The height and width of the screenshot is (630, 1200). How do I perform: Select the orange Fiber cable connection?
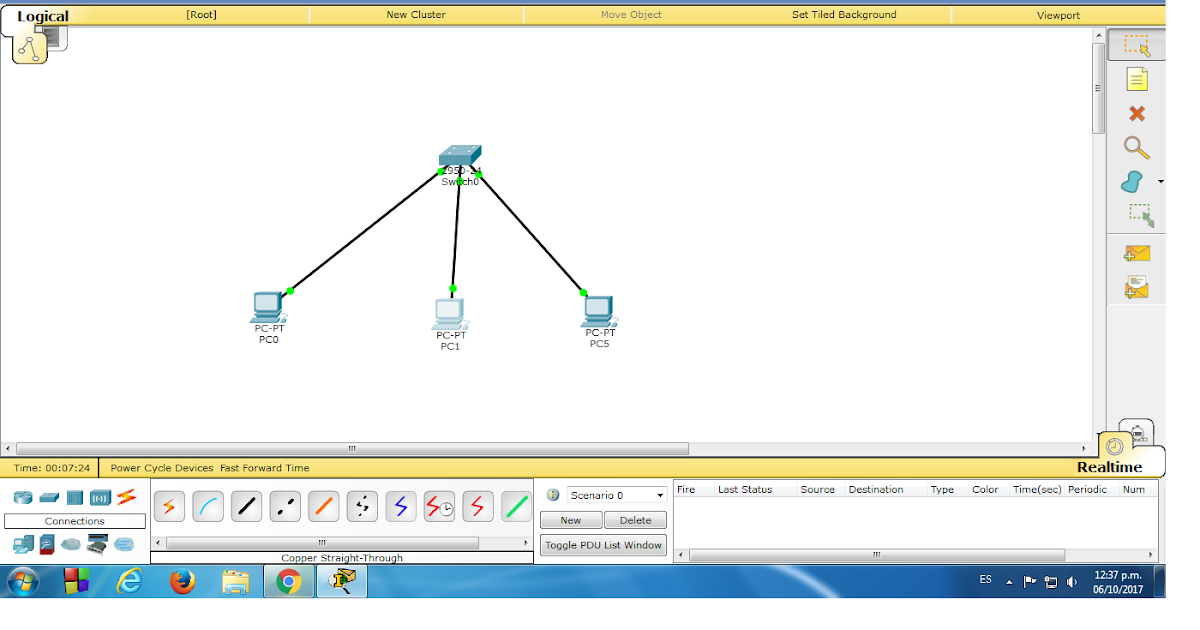323,506
